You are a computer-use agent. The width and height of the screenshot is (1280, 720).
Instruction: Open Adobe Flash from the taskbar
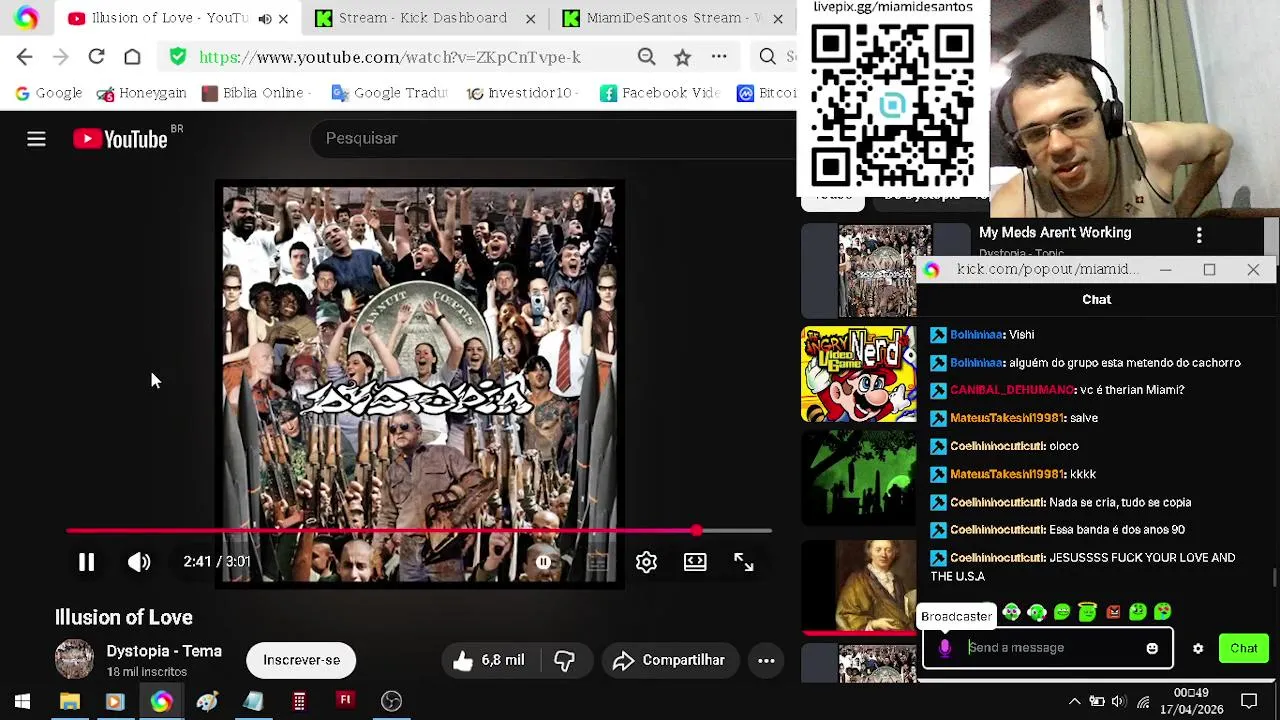click(x=345, y=701)
